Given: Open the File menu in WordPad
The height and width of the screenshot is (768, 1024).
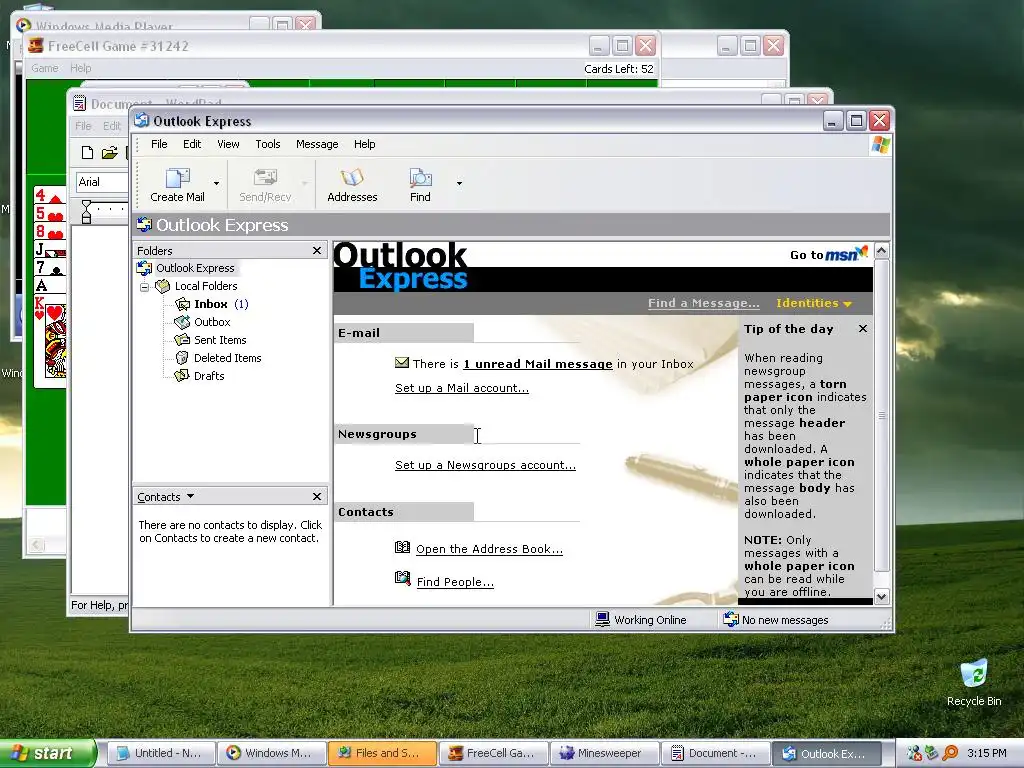Looking at the screenshot, I should tap(83, 126).
